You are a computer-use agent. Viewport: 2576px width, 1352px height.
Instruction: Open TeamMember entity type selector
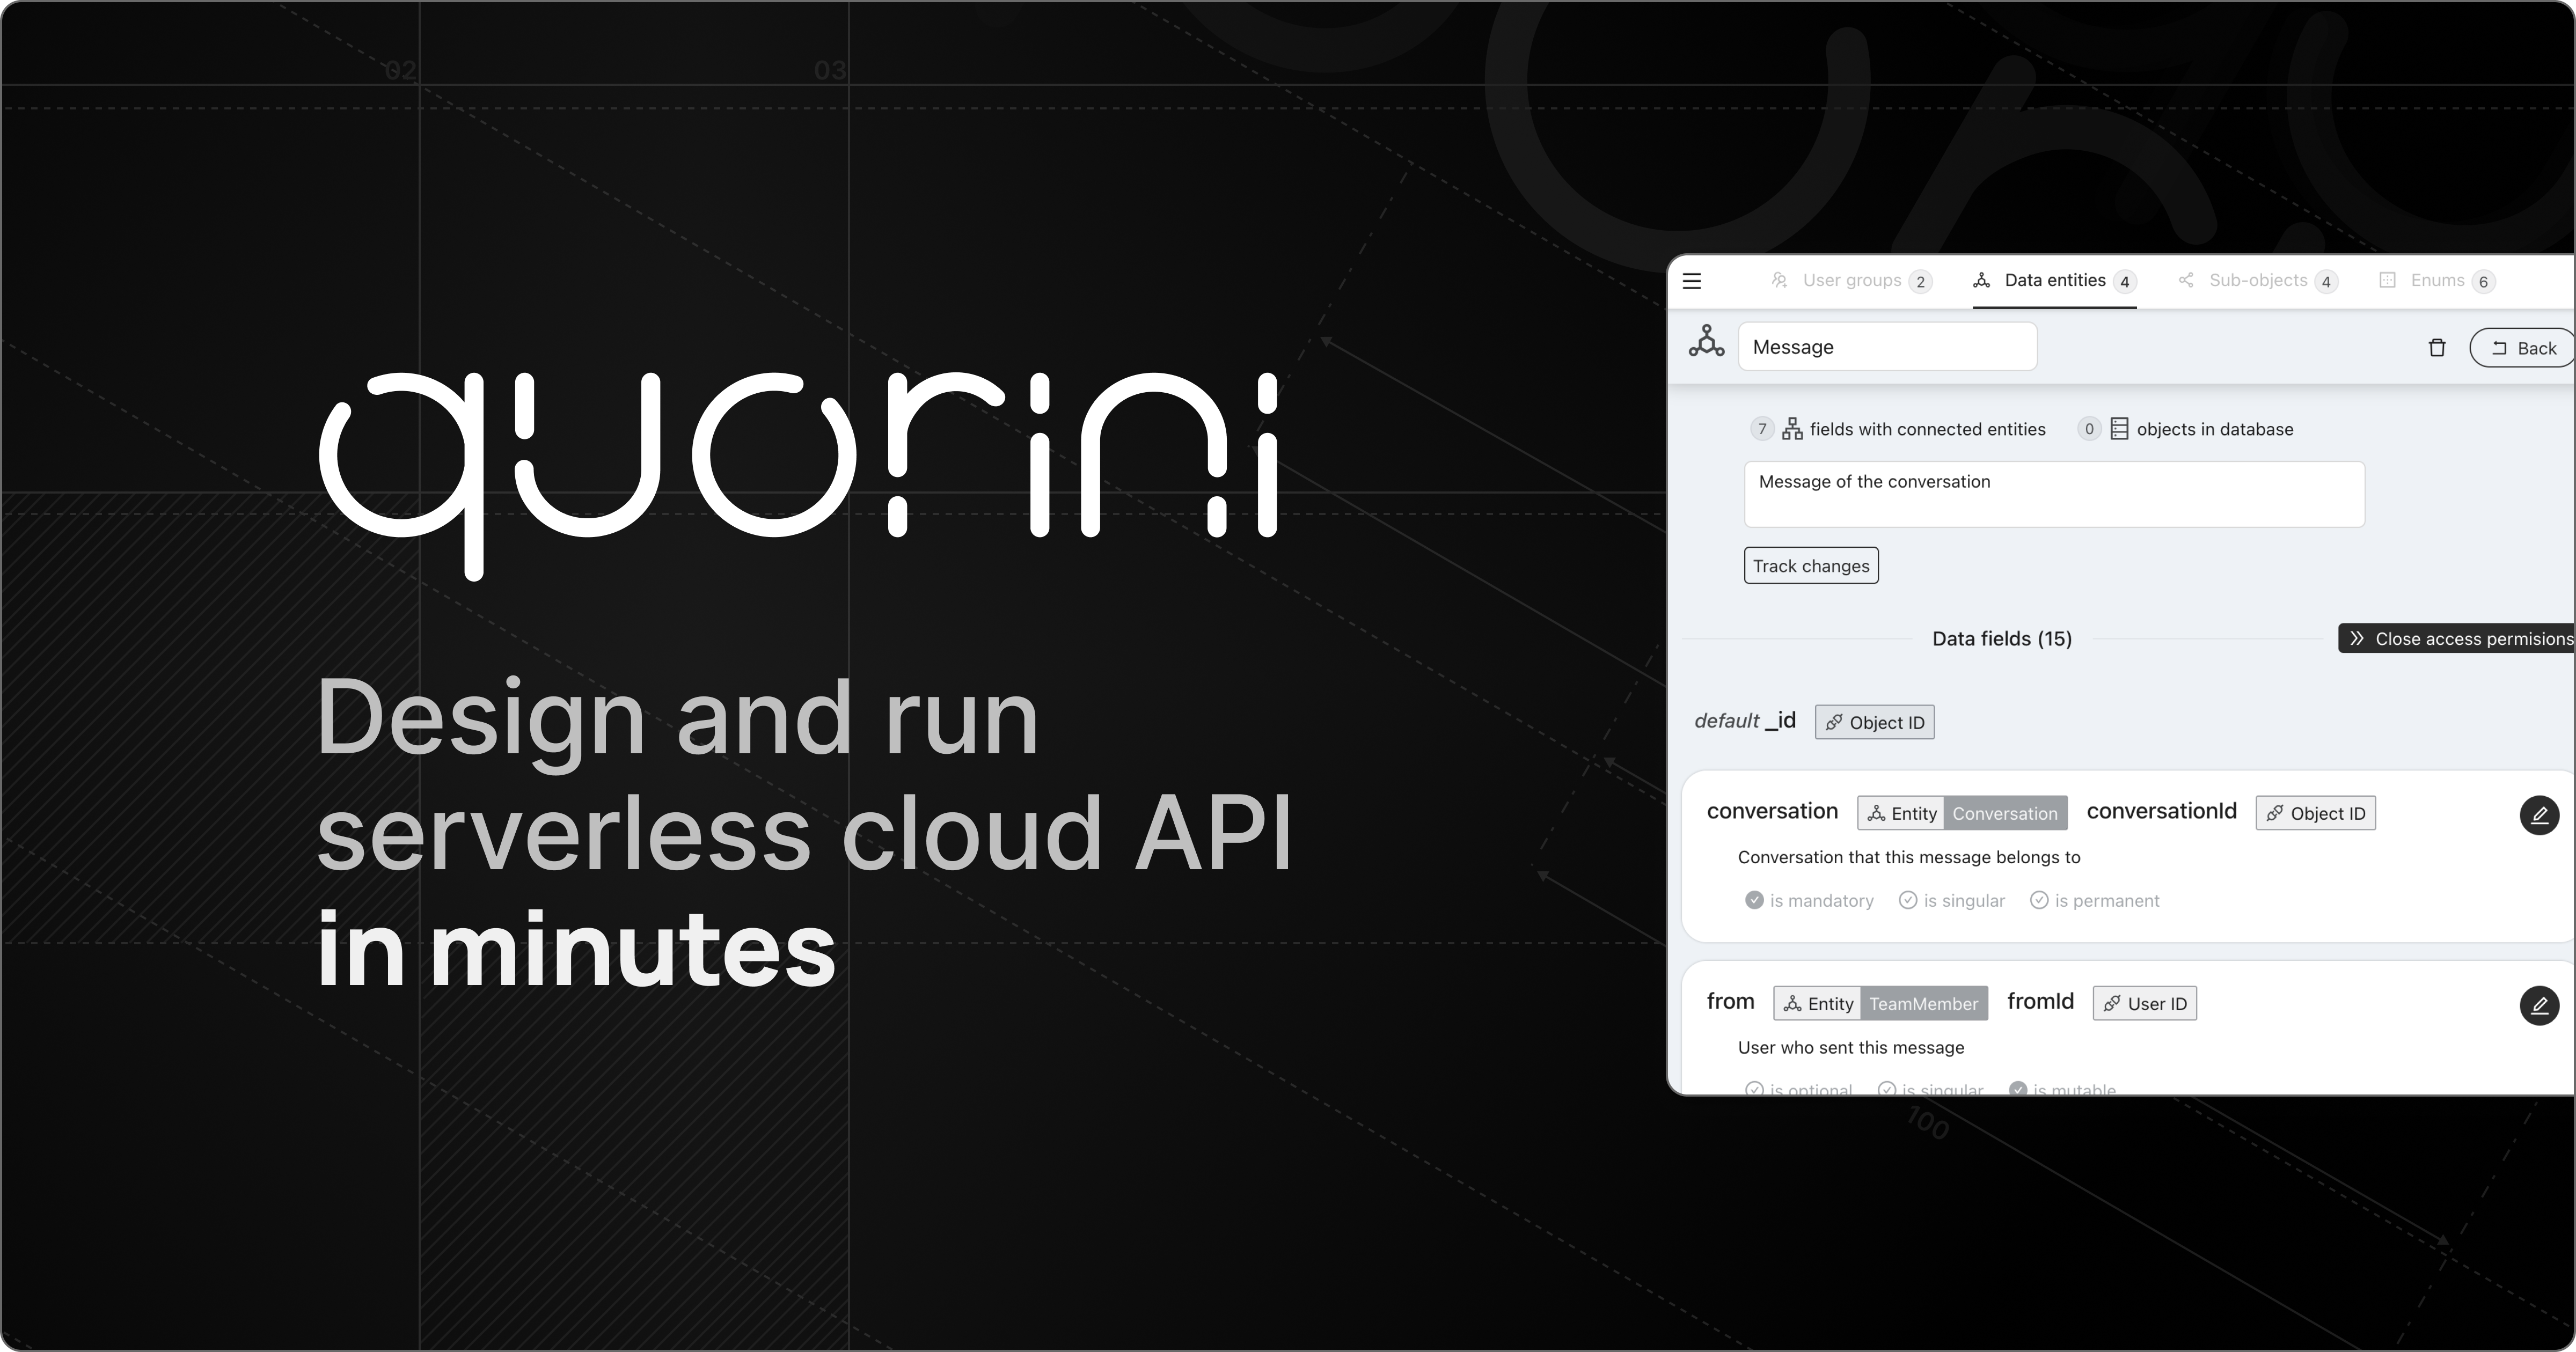coord(1923,1003)
